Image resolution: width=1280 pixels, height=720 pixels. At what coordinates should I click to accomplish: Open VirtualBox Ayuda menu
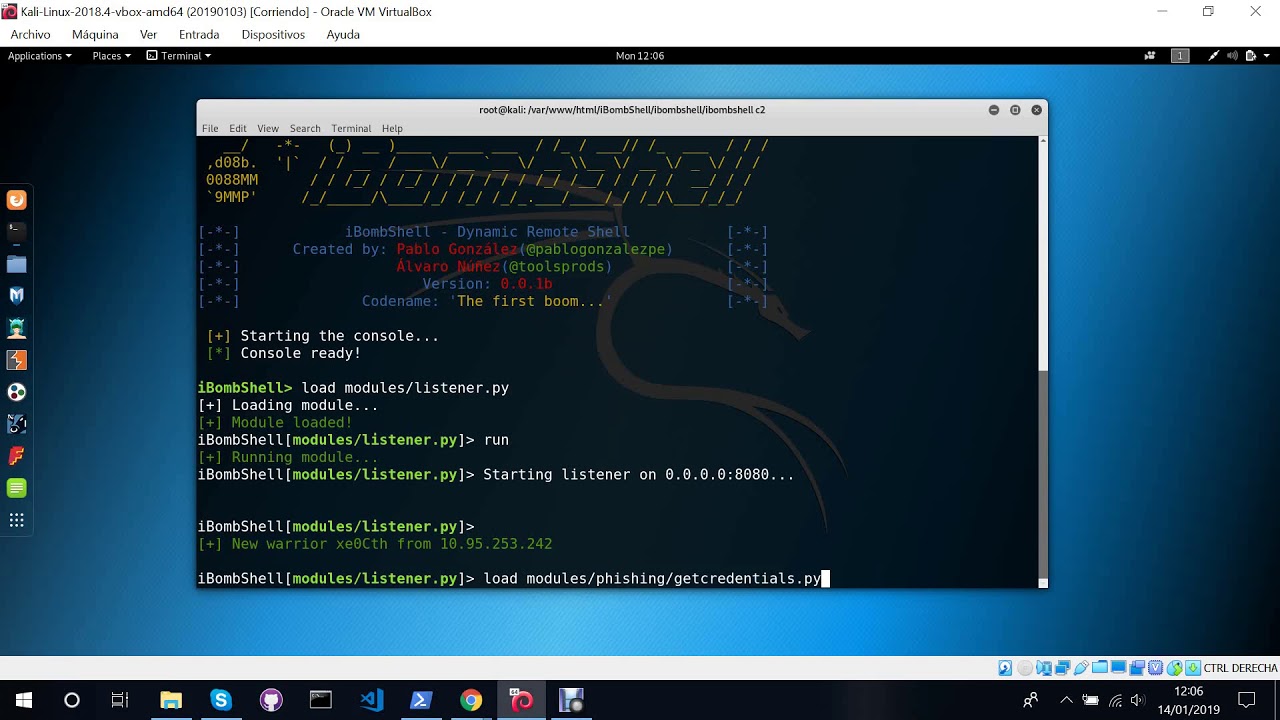point(343,34)
